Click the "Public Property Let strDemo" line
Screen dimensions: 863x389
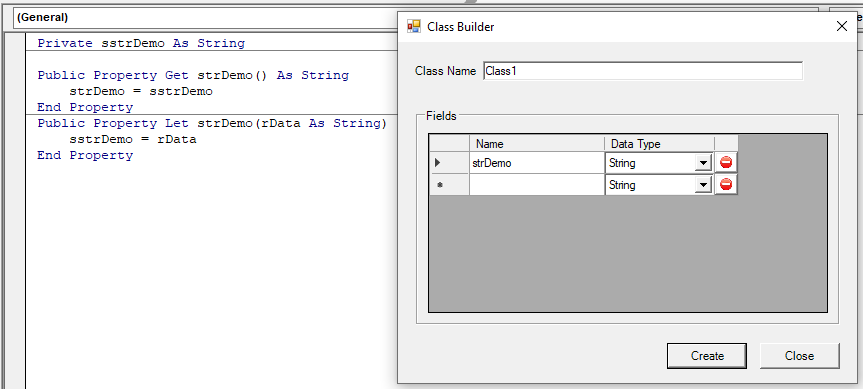[212, 123]
